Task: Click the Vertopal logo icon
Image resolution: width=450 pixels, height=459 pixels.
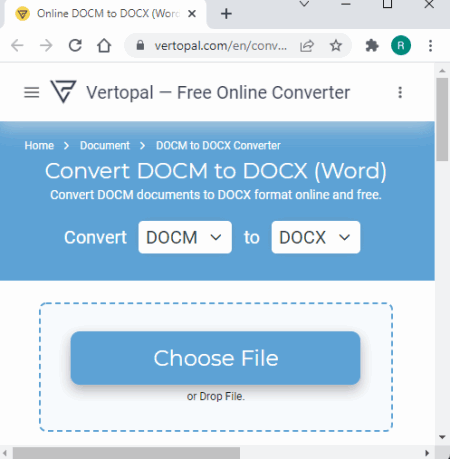Action: pyautogui.click(x=63, y=91)
